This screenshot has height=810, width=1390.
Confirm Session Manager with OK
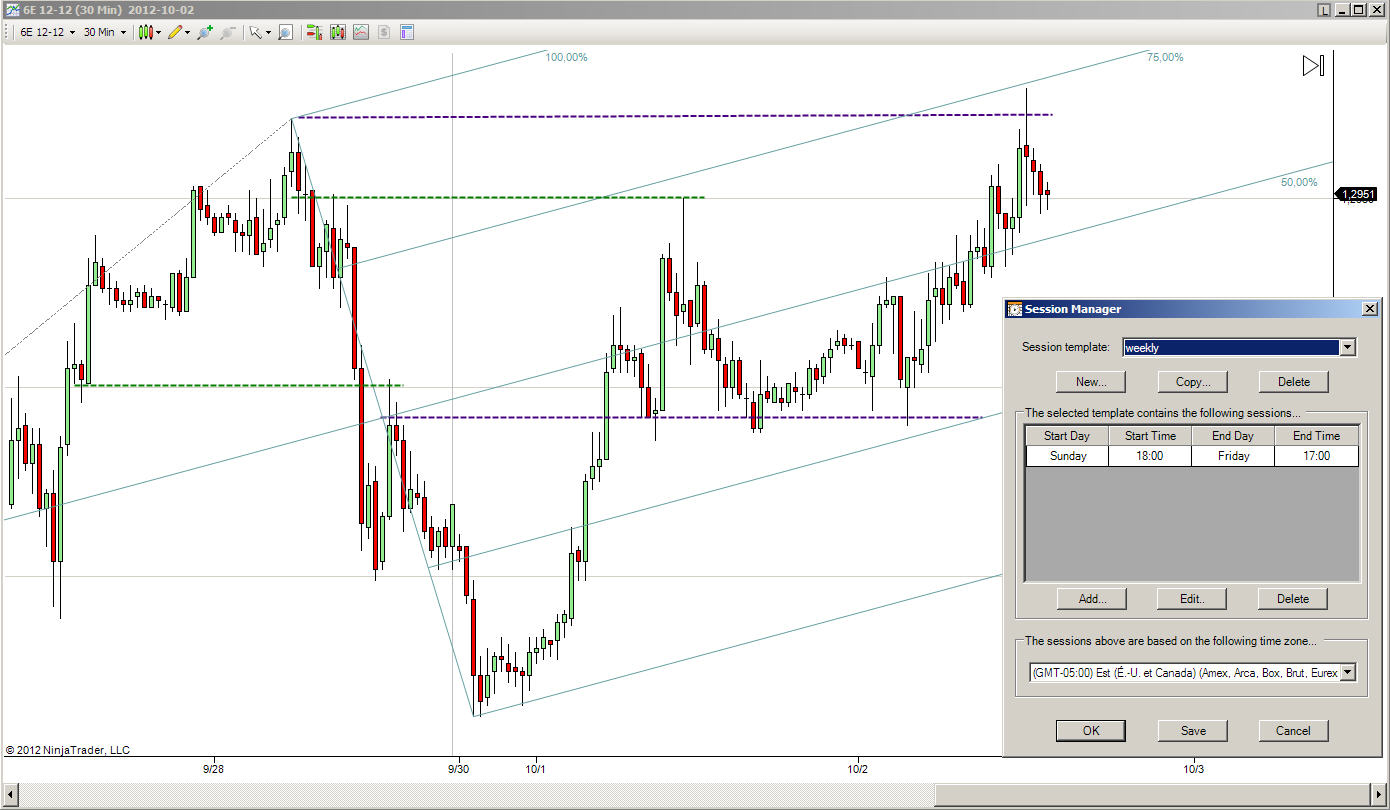tap(1091, 731)
